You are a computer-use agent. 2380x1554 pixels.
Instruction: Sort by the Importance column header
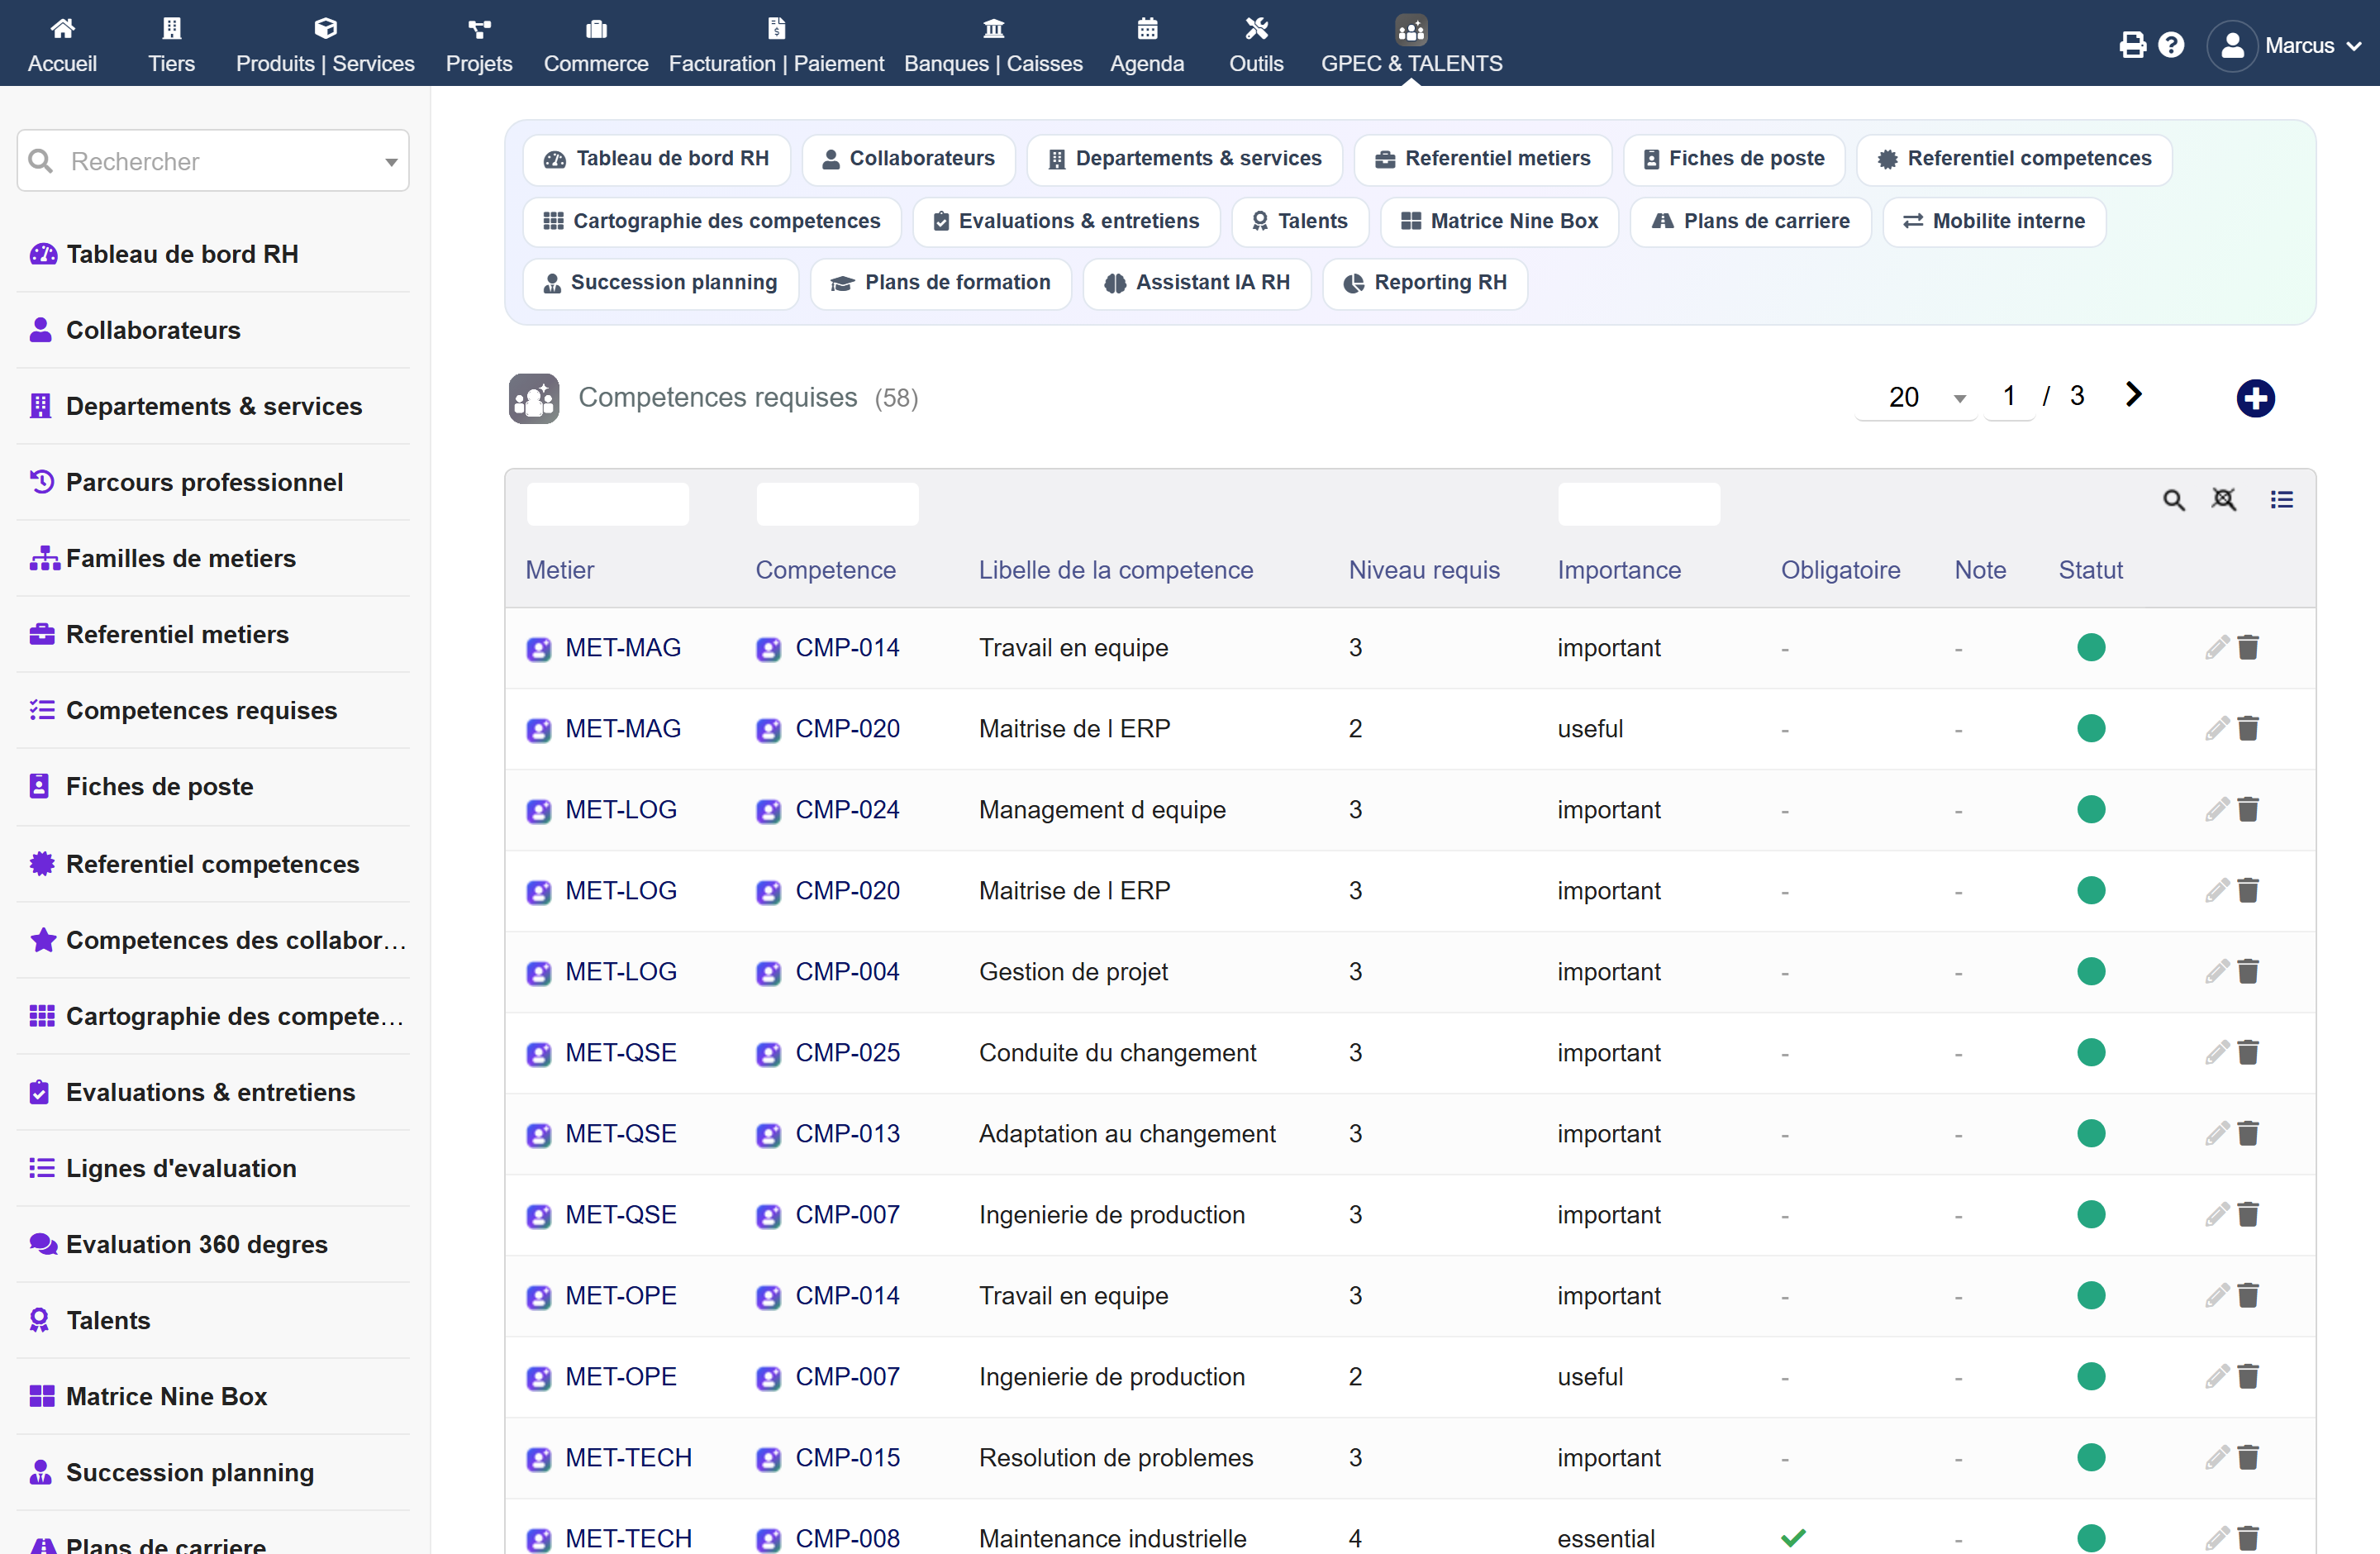point(1619,570)
